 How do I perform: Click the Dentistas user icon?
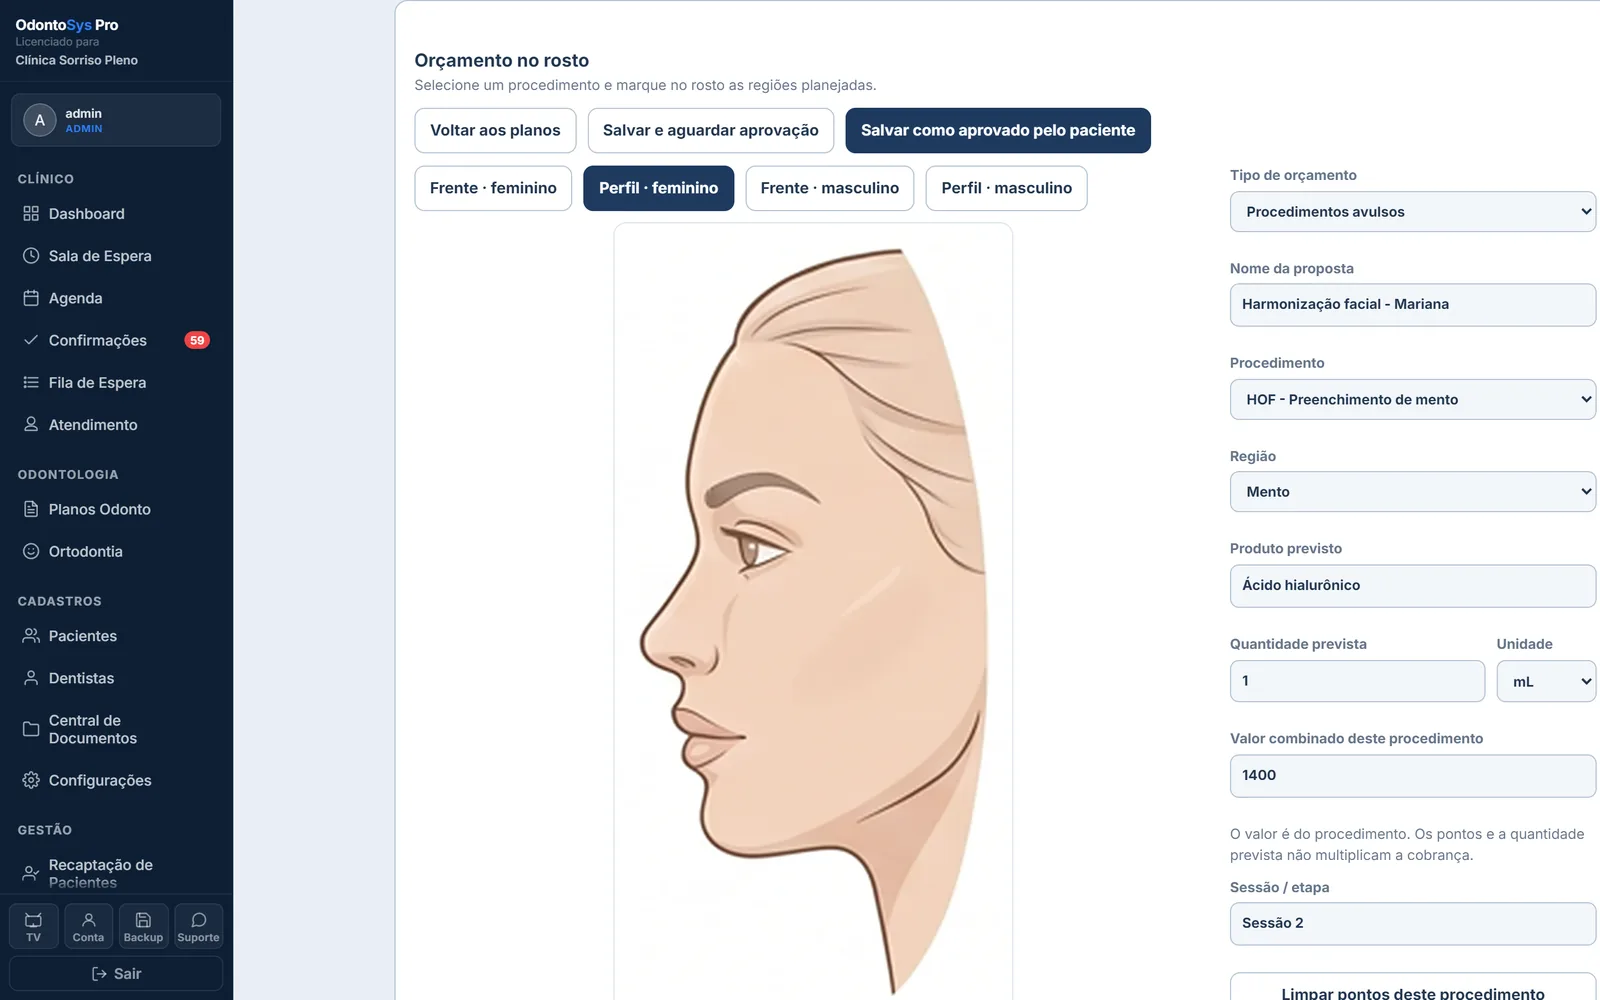[31, 678]
